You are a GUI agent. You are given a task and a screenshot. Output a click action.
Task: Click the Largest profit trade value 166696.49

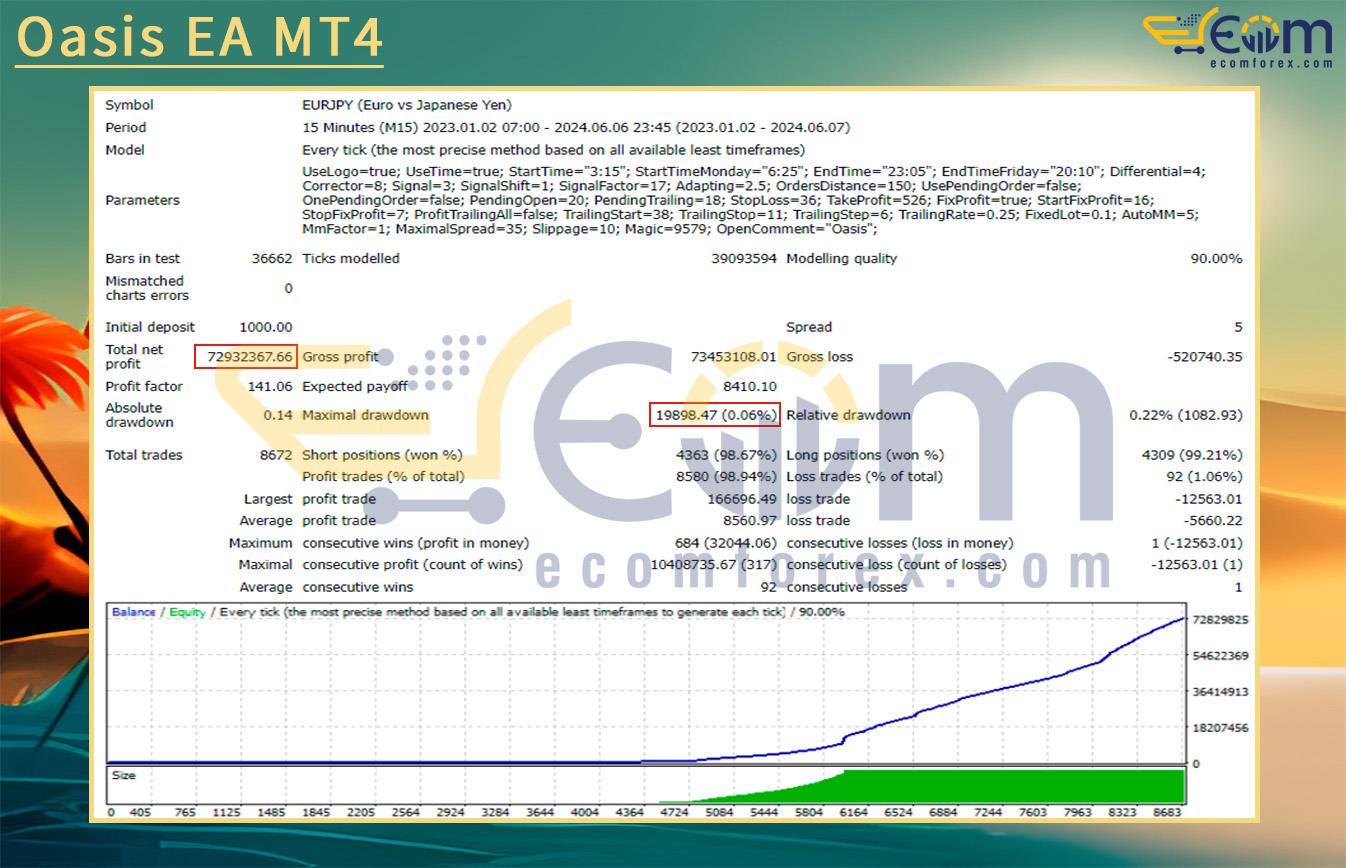(740, 499)
